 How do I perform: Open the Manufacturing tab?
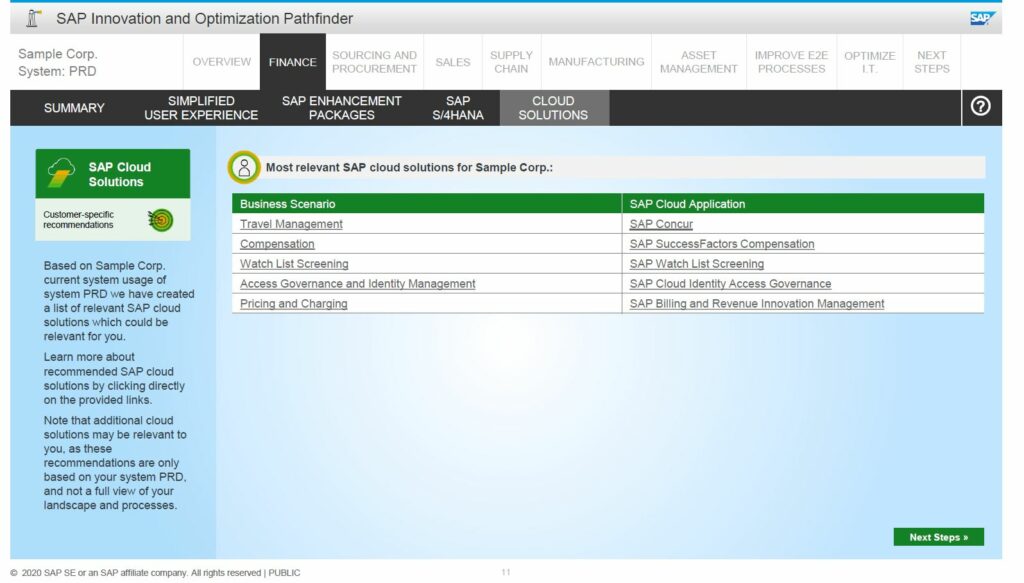(596, 62)
